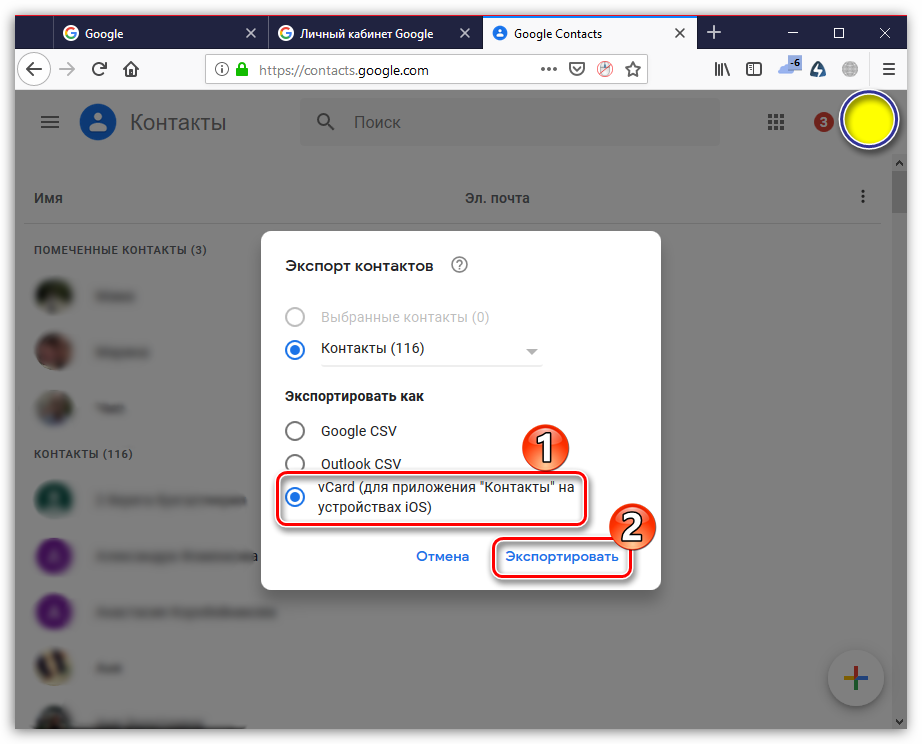Choose Outlook CSV export format
This screenshot has height=744, width=922.
(295, 463)
